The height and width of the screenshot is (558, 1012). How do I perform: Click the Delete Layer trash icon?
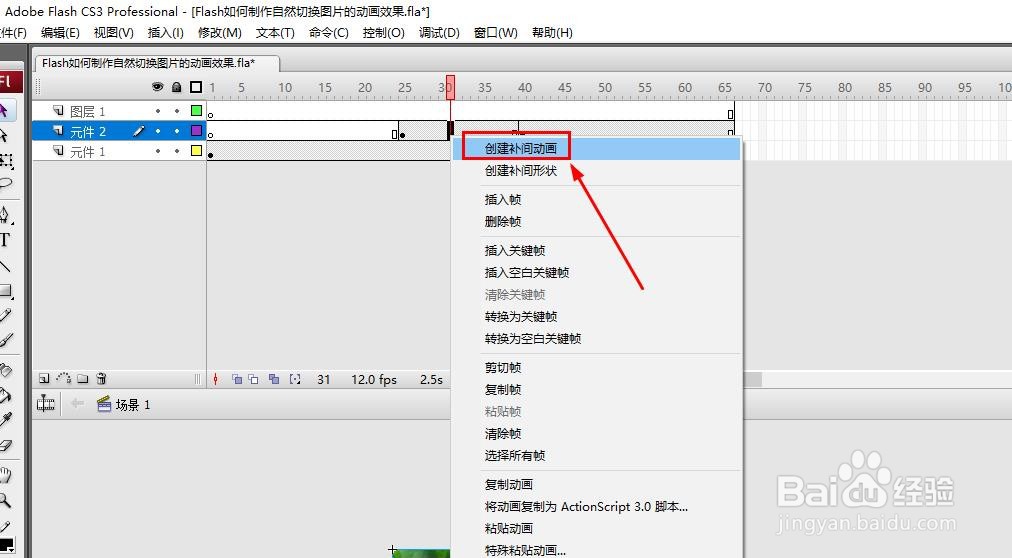pos(101,379)
